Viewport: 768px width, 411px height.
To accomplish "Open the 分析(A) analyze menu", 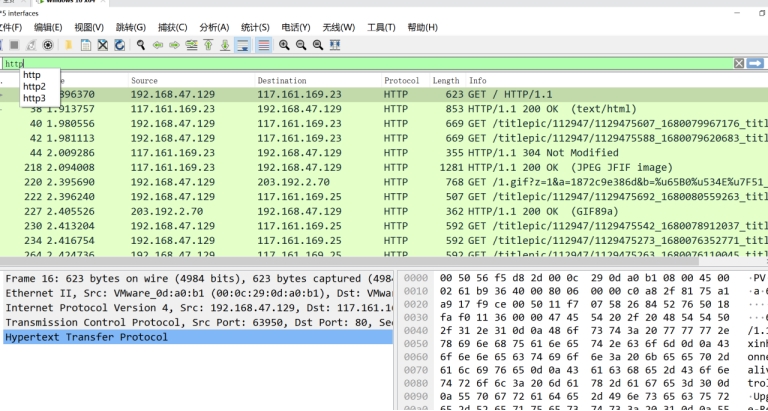I will pos(214,27).
